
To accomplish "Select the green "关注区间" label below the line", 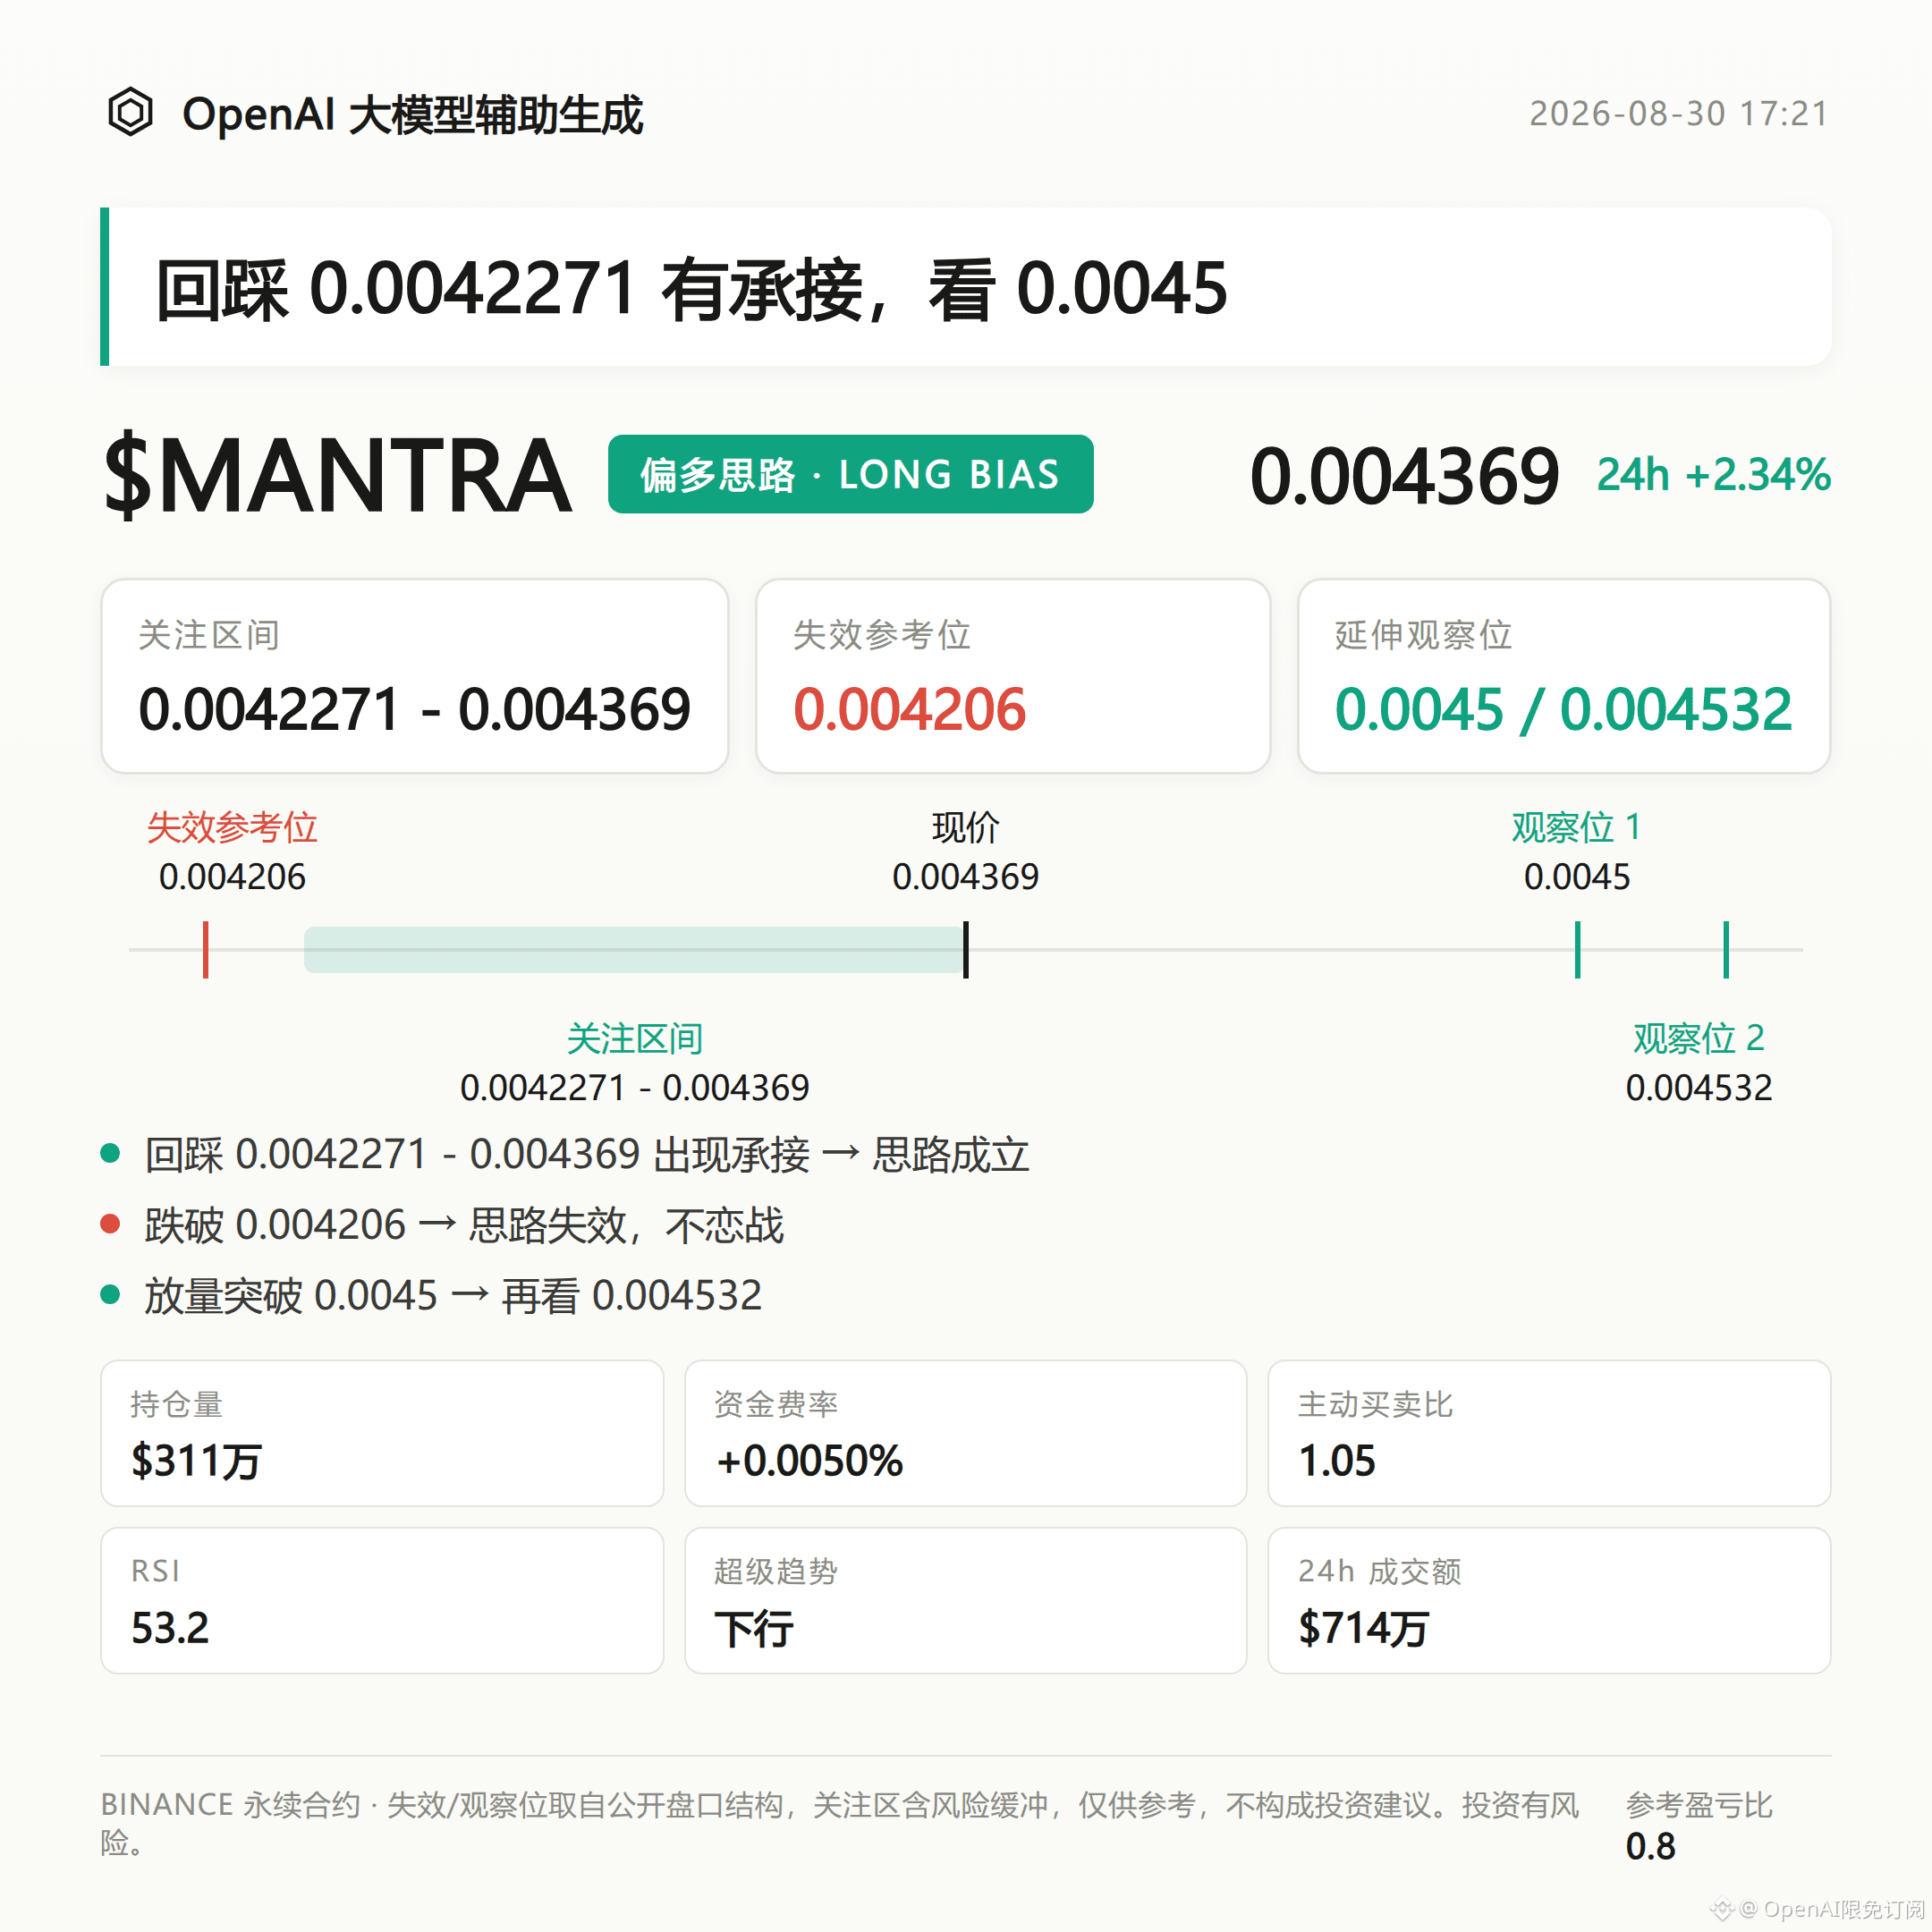I will point(635,1039).
